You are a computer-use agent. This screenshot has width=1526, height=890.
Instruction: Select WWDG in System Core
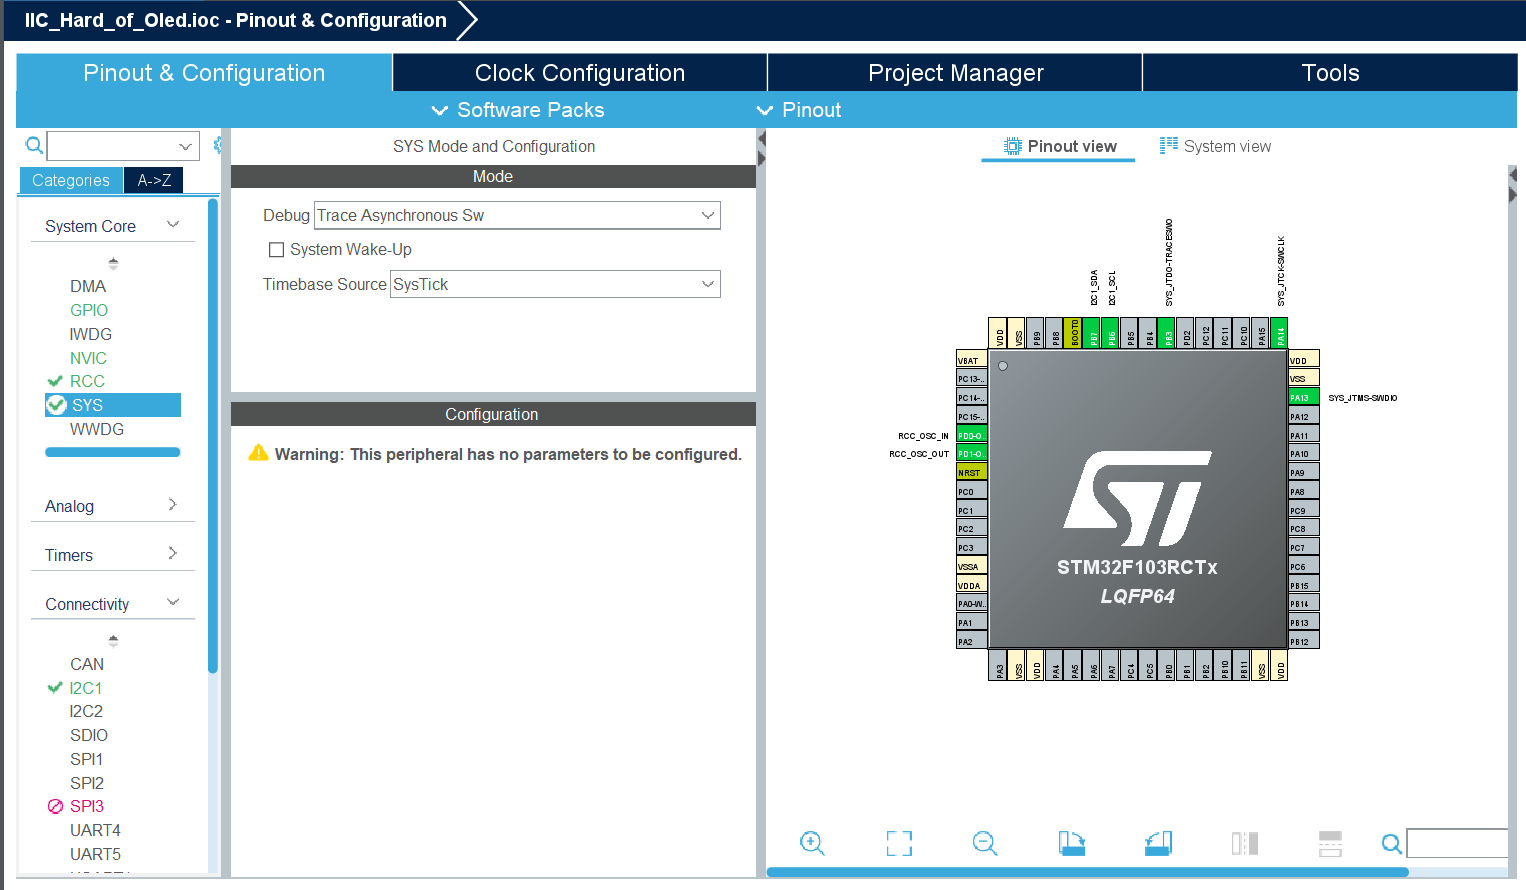pos(97,429)
